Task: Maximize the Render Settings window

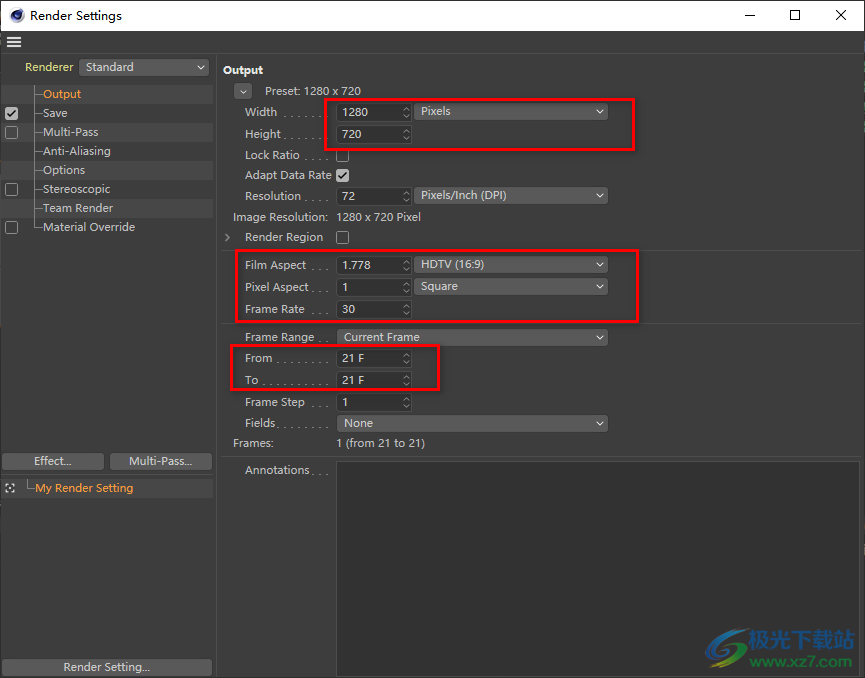Action: 795,15
